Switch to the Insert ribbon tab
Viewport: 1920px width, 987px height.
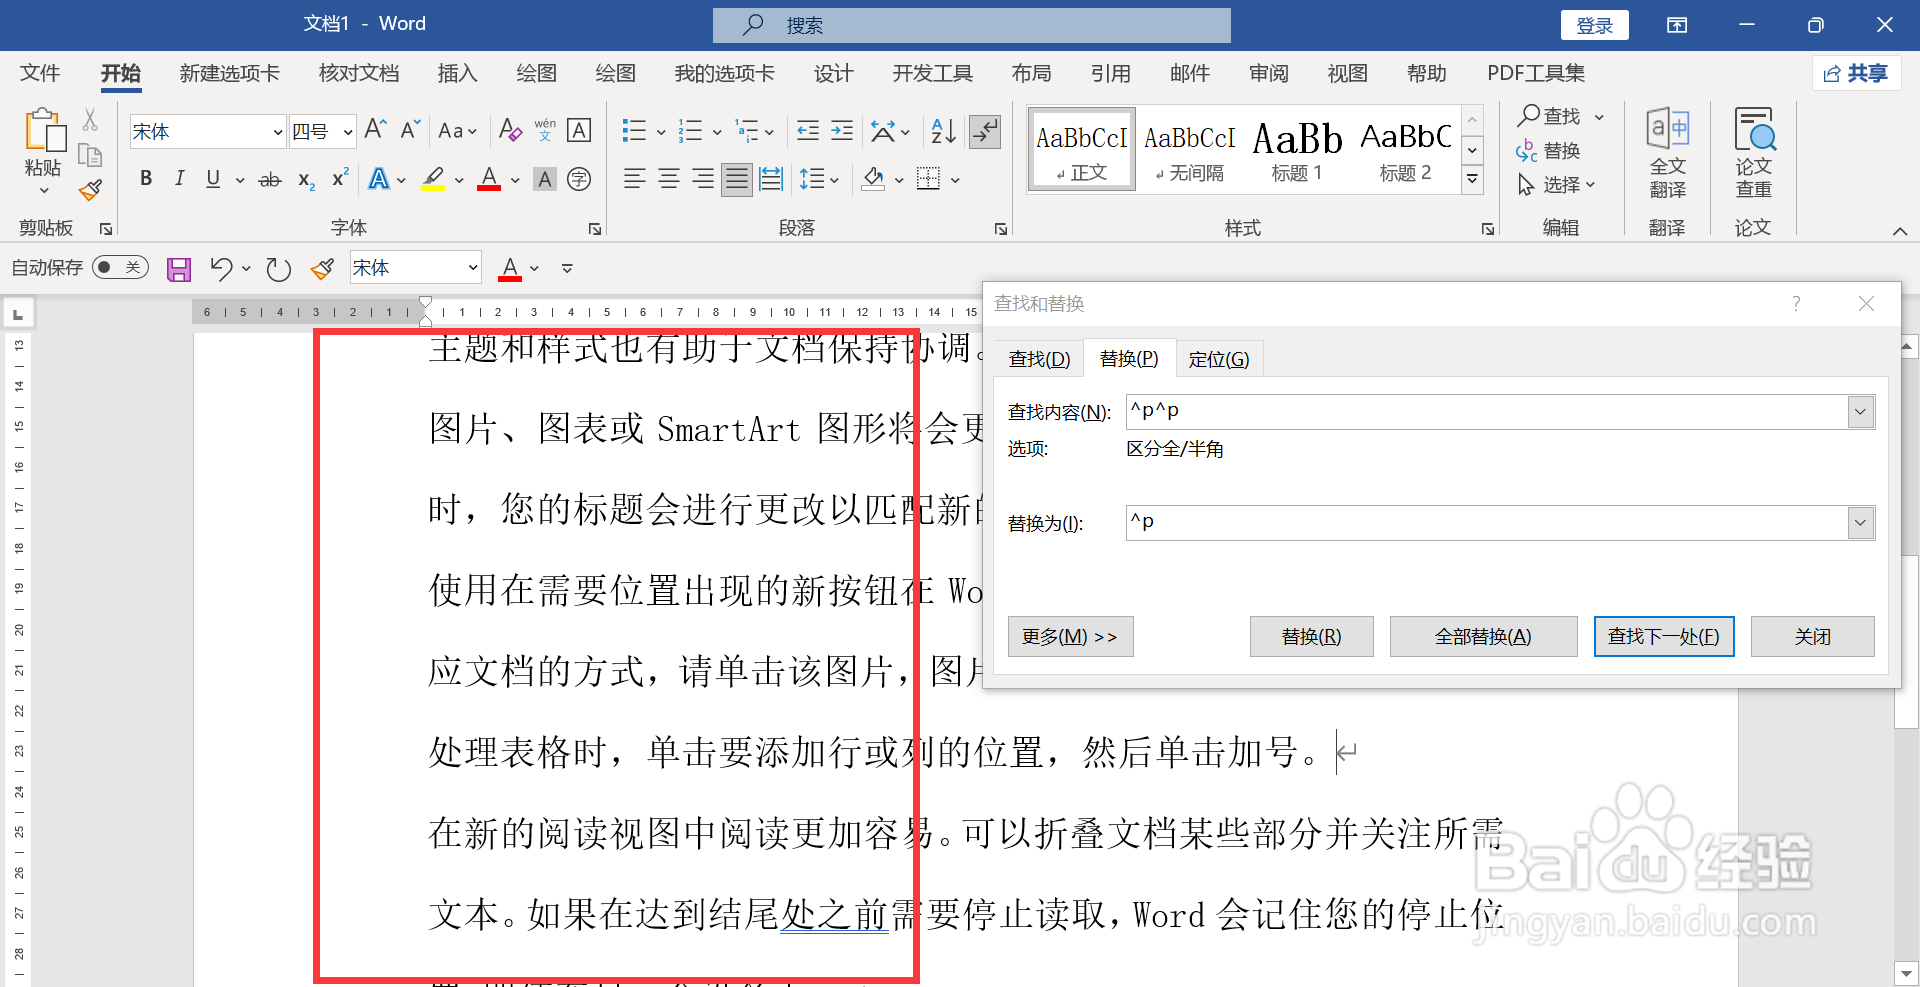[457, 73]
